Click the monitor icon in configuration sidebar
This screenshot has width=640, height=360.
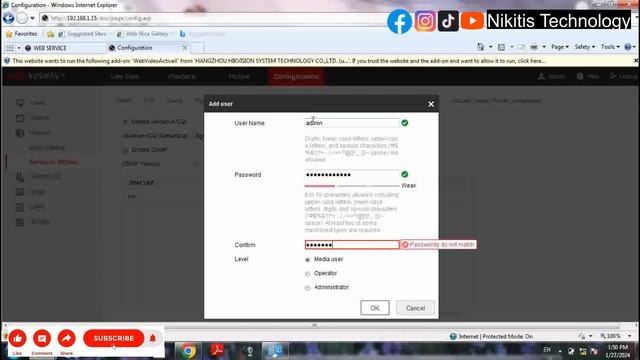20,102
